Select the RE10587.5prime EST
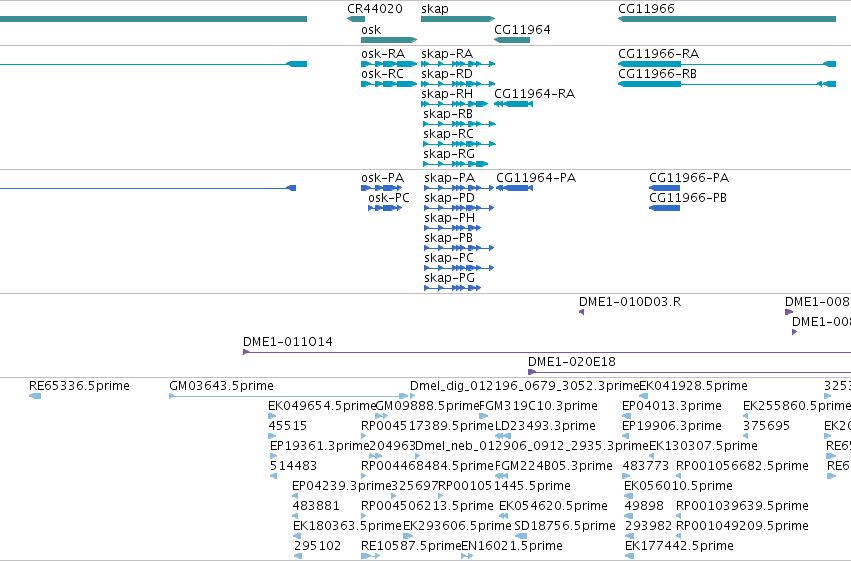Screen dimensions: 851x561 (x=370, y=556)
